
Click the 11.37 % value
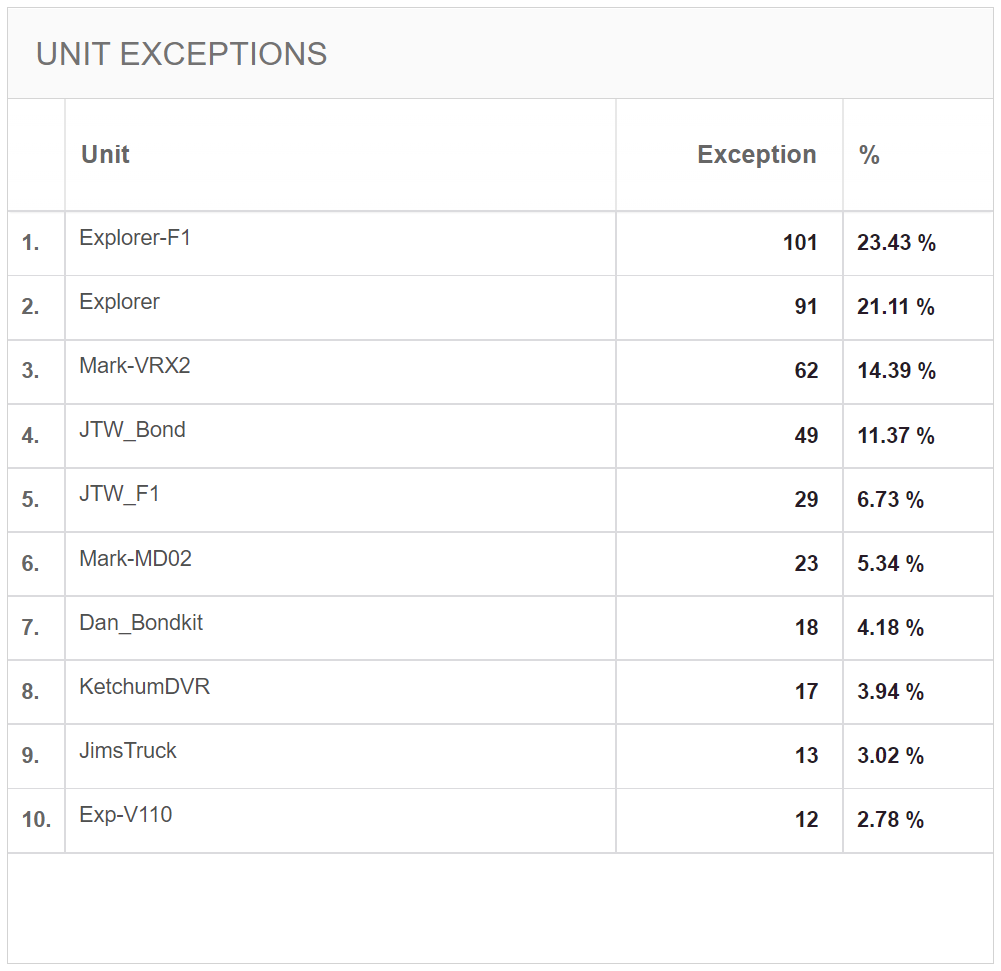(896, 435)
